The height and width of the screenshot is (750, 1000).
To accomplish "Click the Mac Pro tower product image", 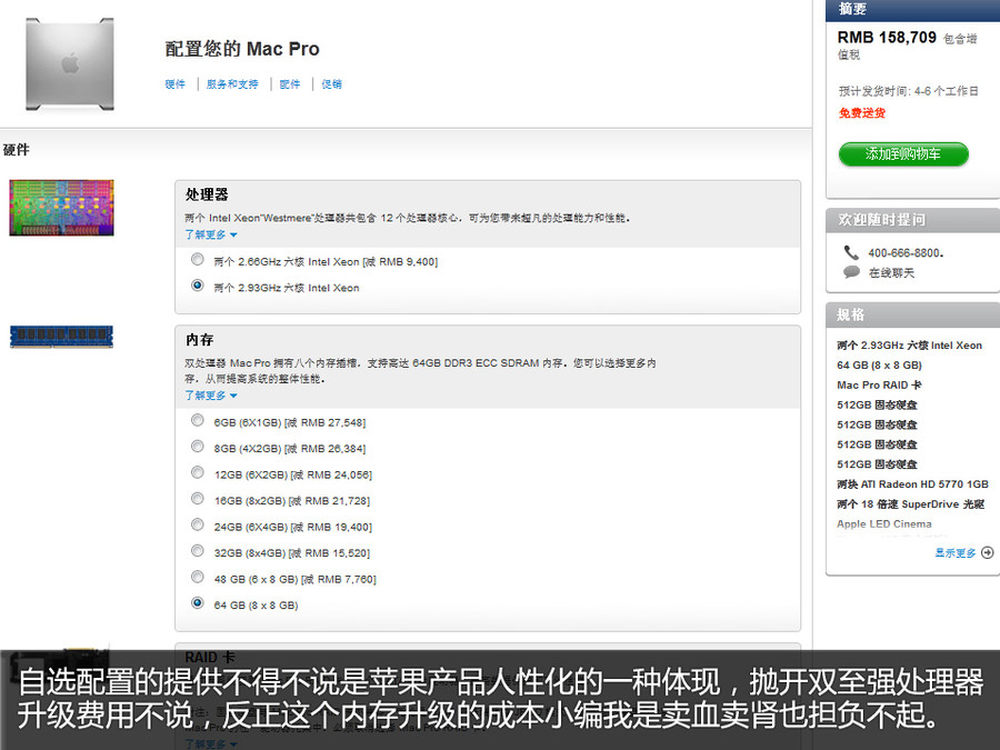I will coord(70,64).
